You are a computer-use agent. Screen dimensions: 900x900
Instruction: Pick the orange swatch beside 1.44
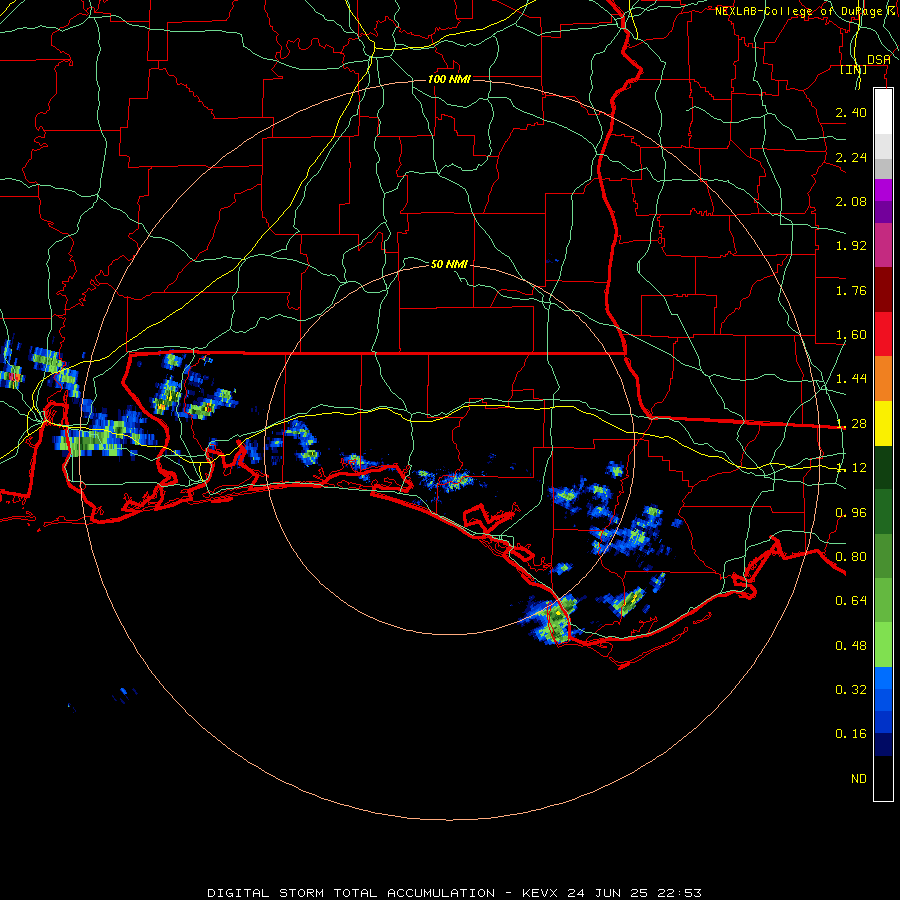coord(883,379)
